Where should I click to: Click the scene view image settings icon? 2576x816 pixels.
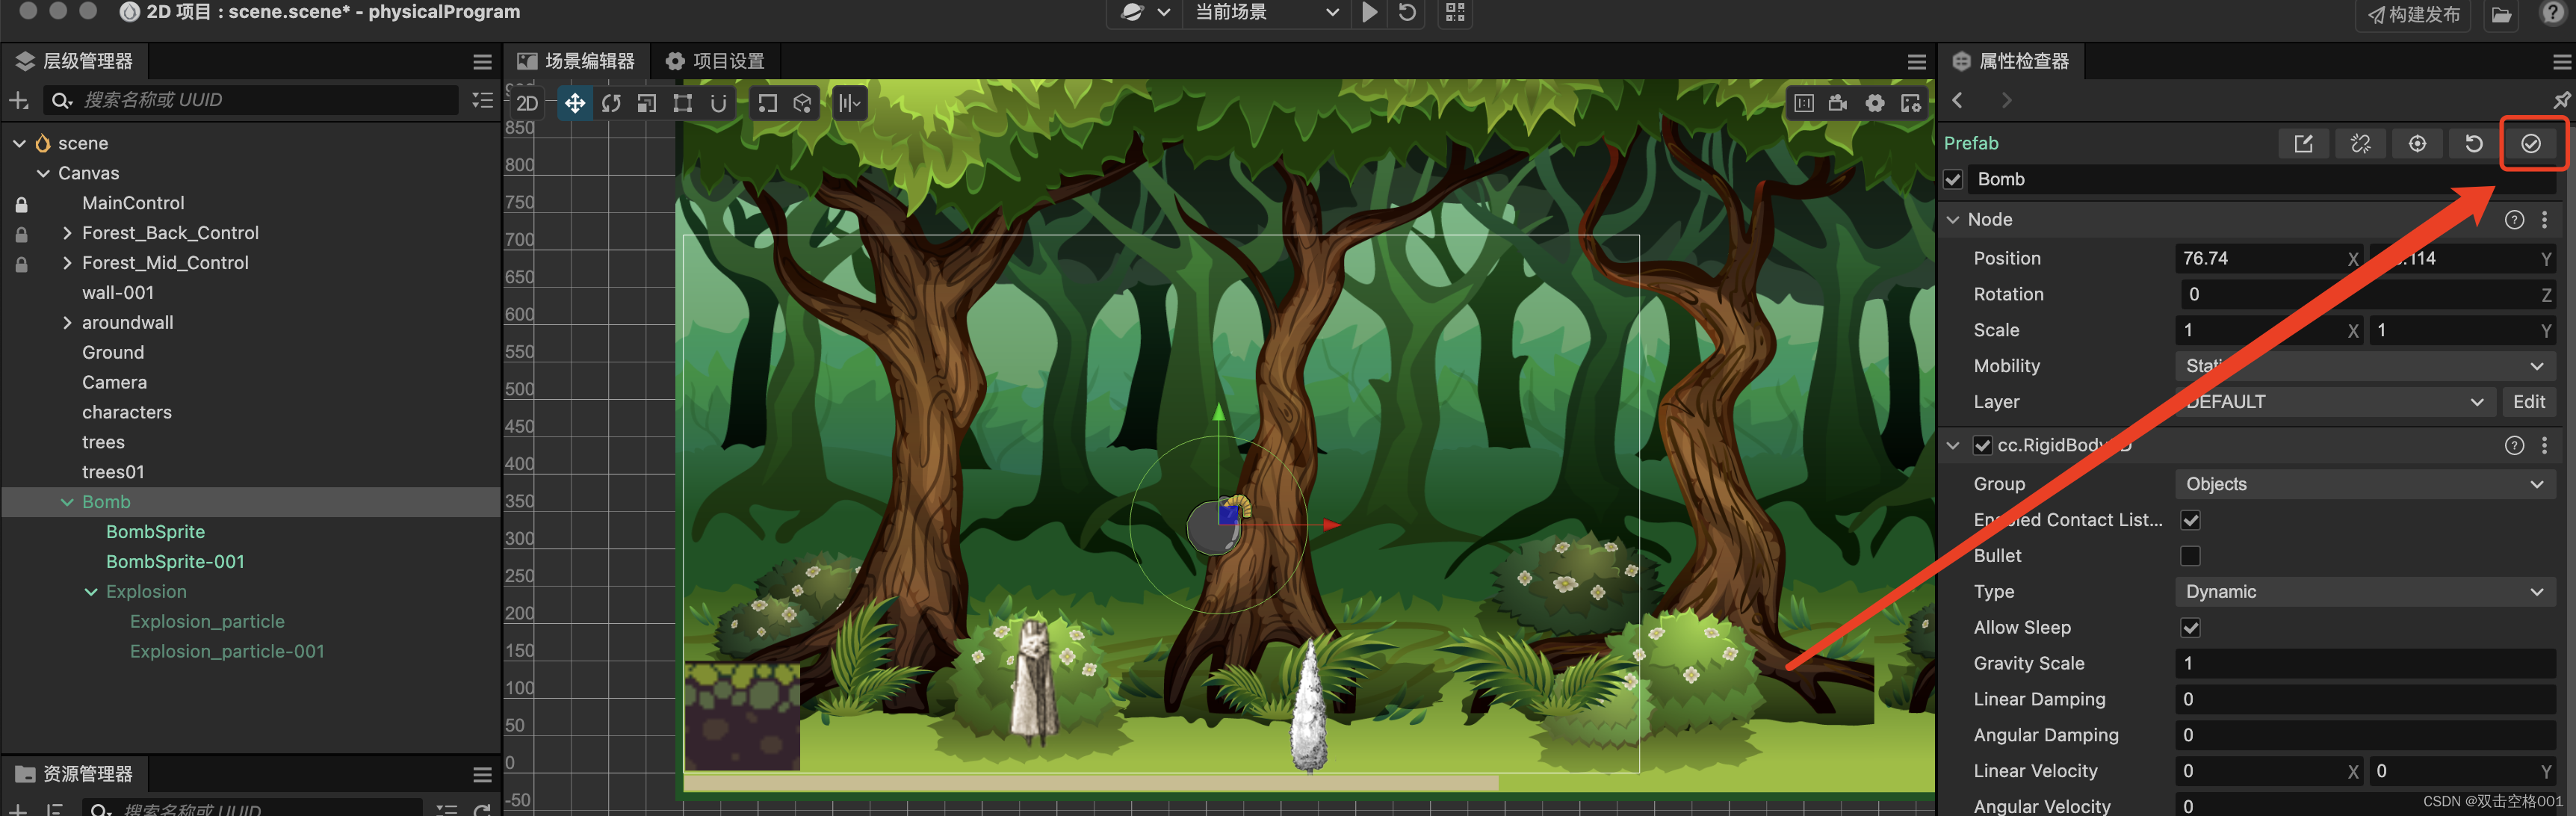click(x=1910, y=103)
